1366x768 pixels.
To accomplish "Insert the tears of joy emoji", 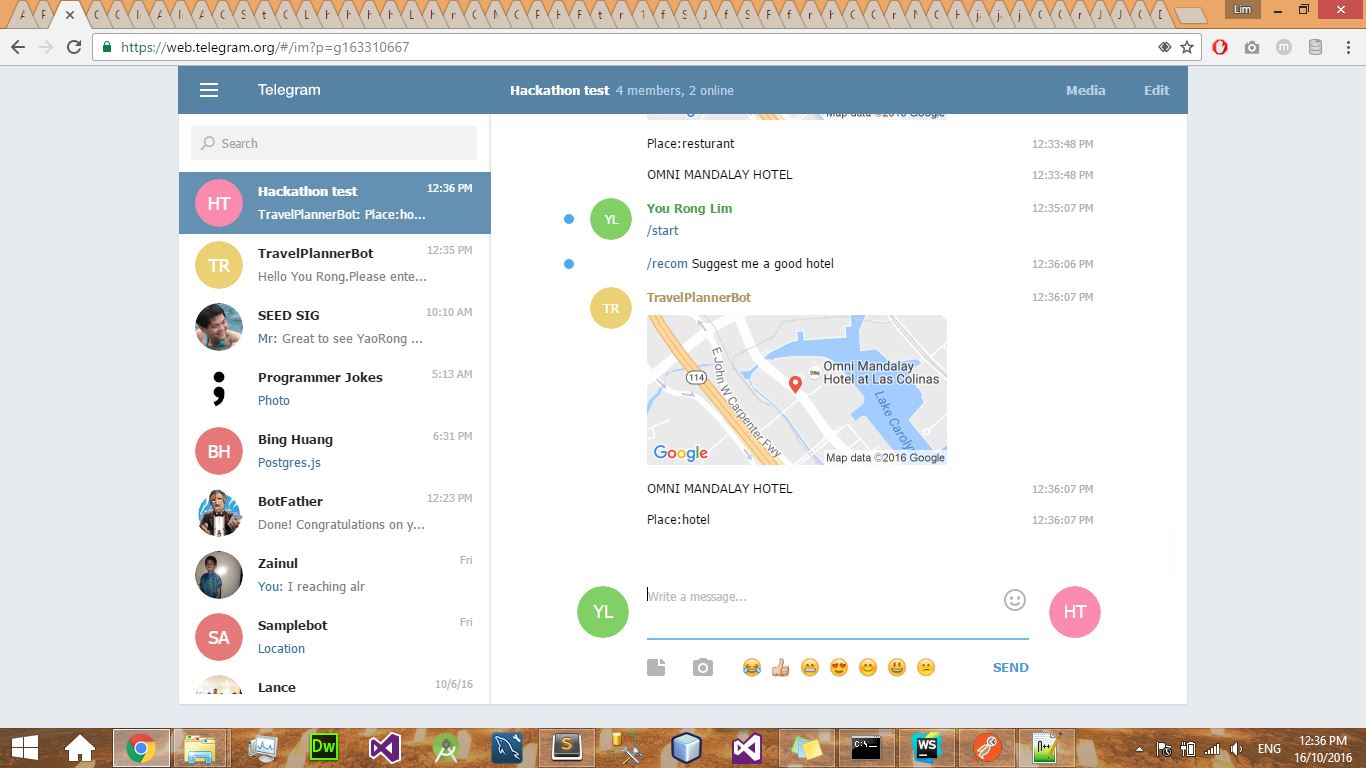I will click(x=752, y=667).
